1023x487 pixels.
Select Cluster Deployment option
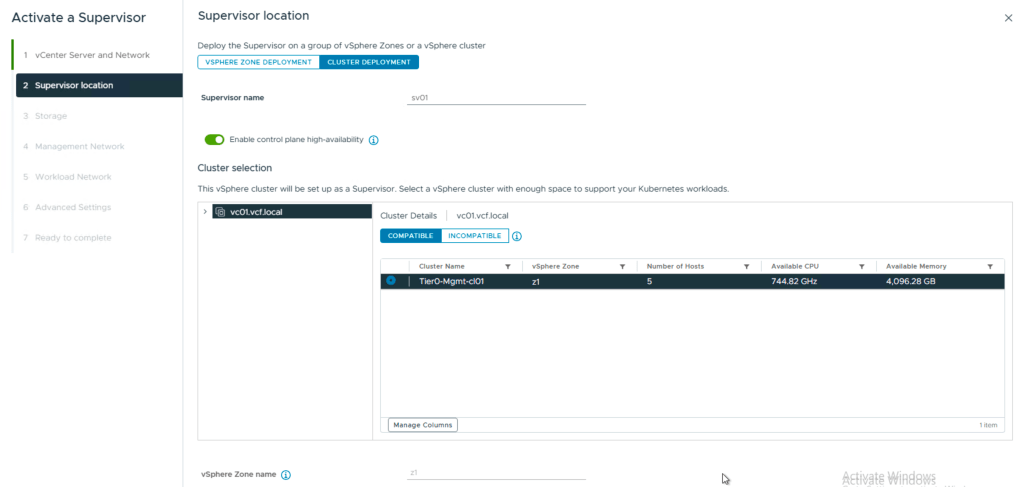click(x=369, y=62)
